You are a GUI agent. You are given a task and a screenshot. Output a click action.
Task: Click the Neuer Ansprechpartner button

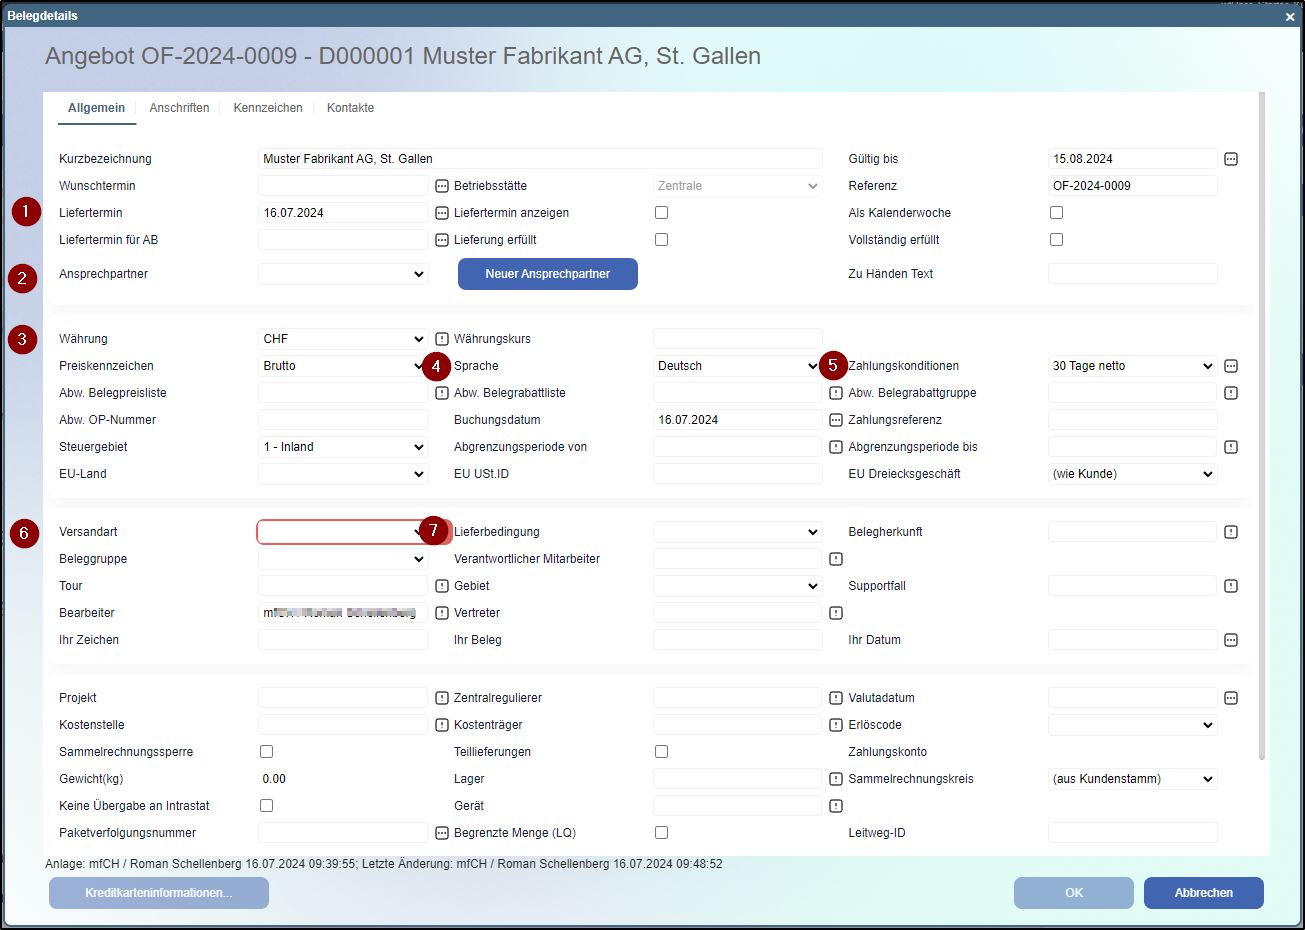pos(547,274)
